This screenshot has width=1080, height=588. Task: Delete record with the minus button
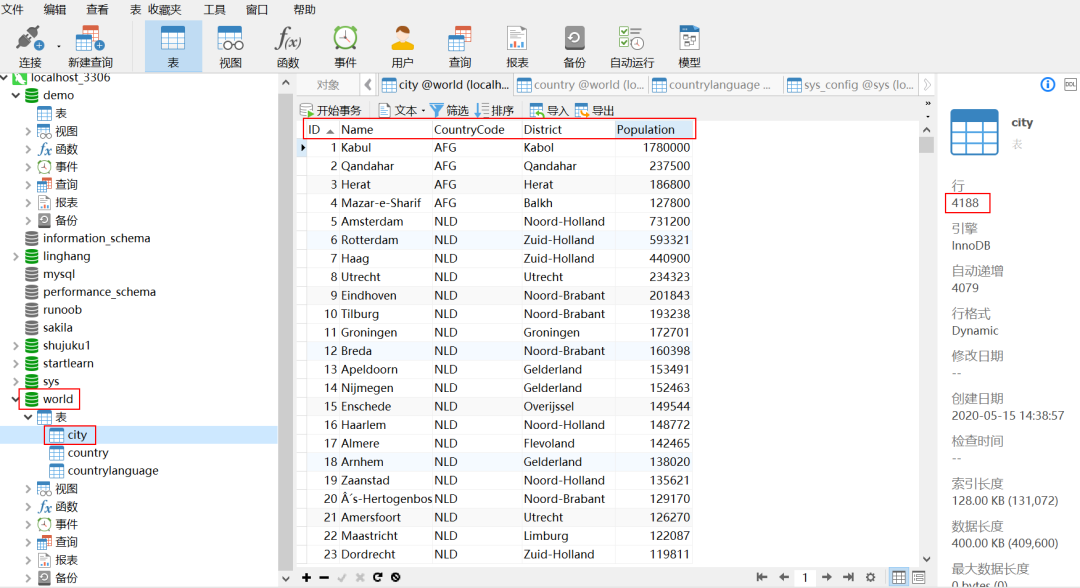[324, 577]
